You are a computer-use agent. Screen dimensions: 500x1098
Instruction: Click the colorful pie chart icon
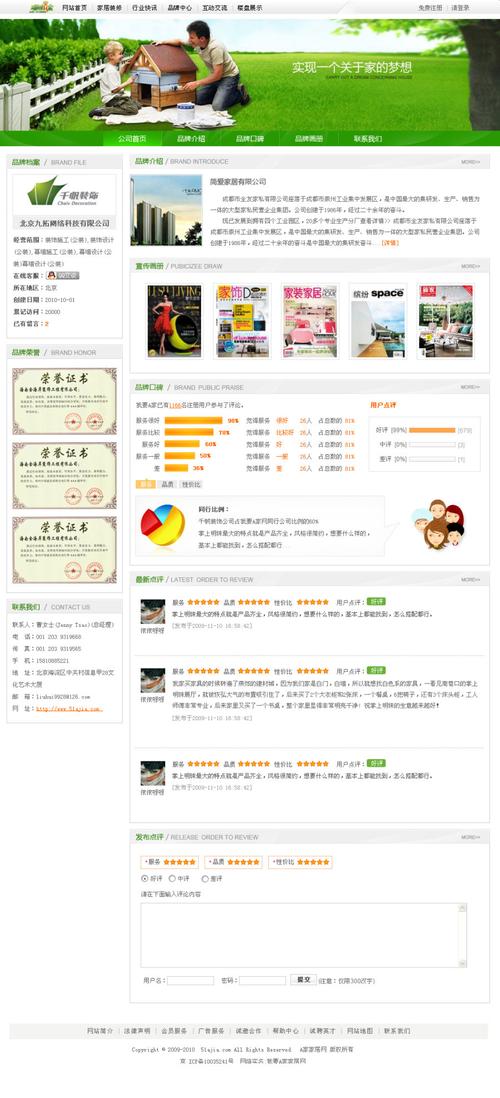pos(162,525)
